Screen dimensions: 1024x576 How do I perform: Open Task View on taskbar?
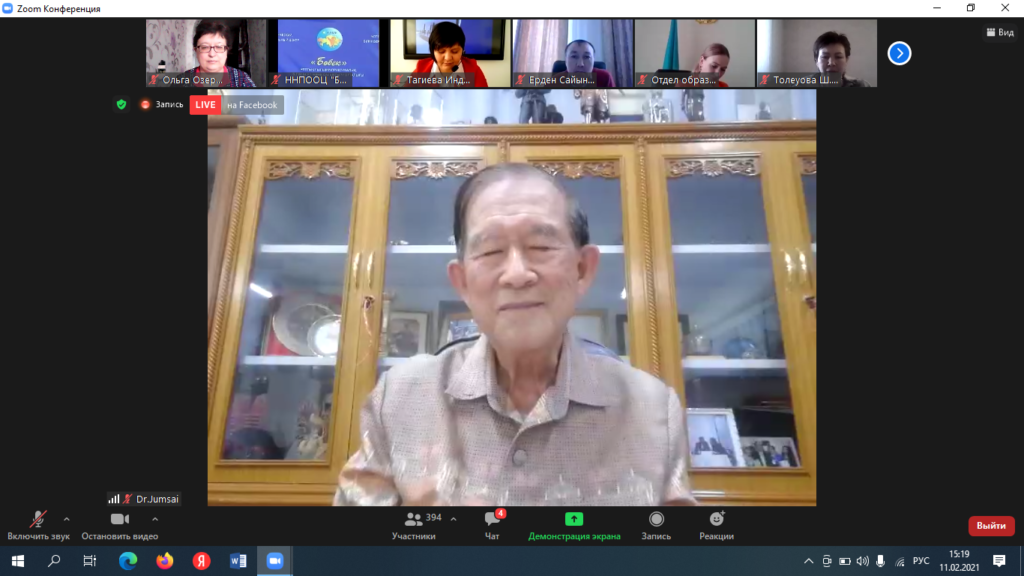click(x=89, y=561)
